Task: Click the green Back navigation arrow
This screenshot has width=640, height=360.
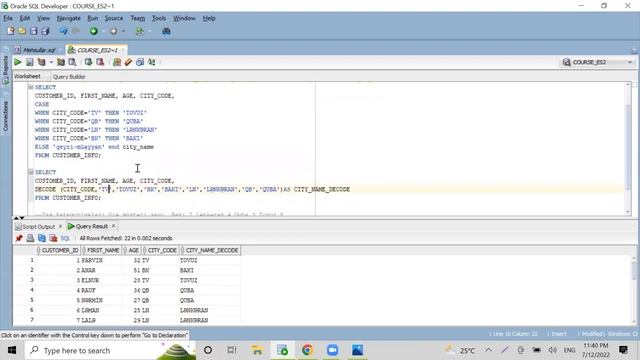Action: [x=94, y=31]
